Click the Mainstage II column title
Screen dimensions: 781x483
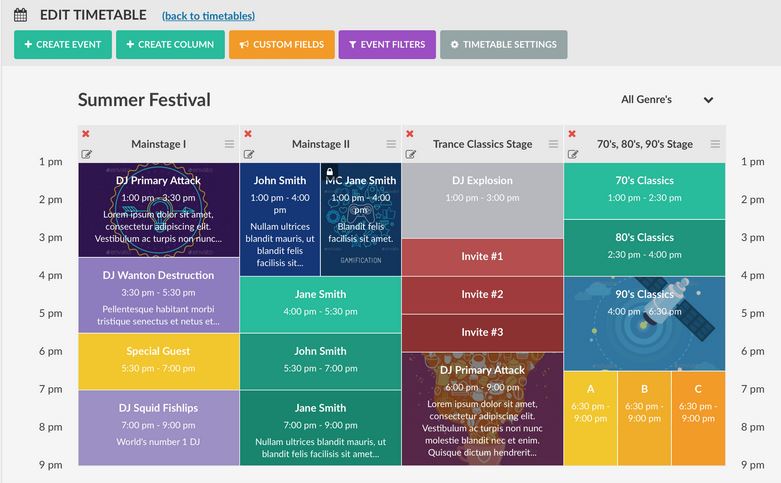pos(321,144)
